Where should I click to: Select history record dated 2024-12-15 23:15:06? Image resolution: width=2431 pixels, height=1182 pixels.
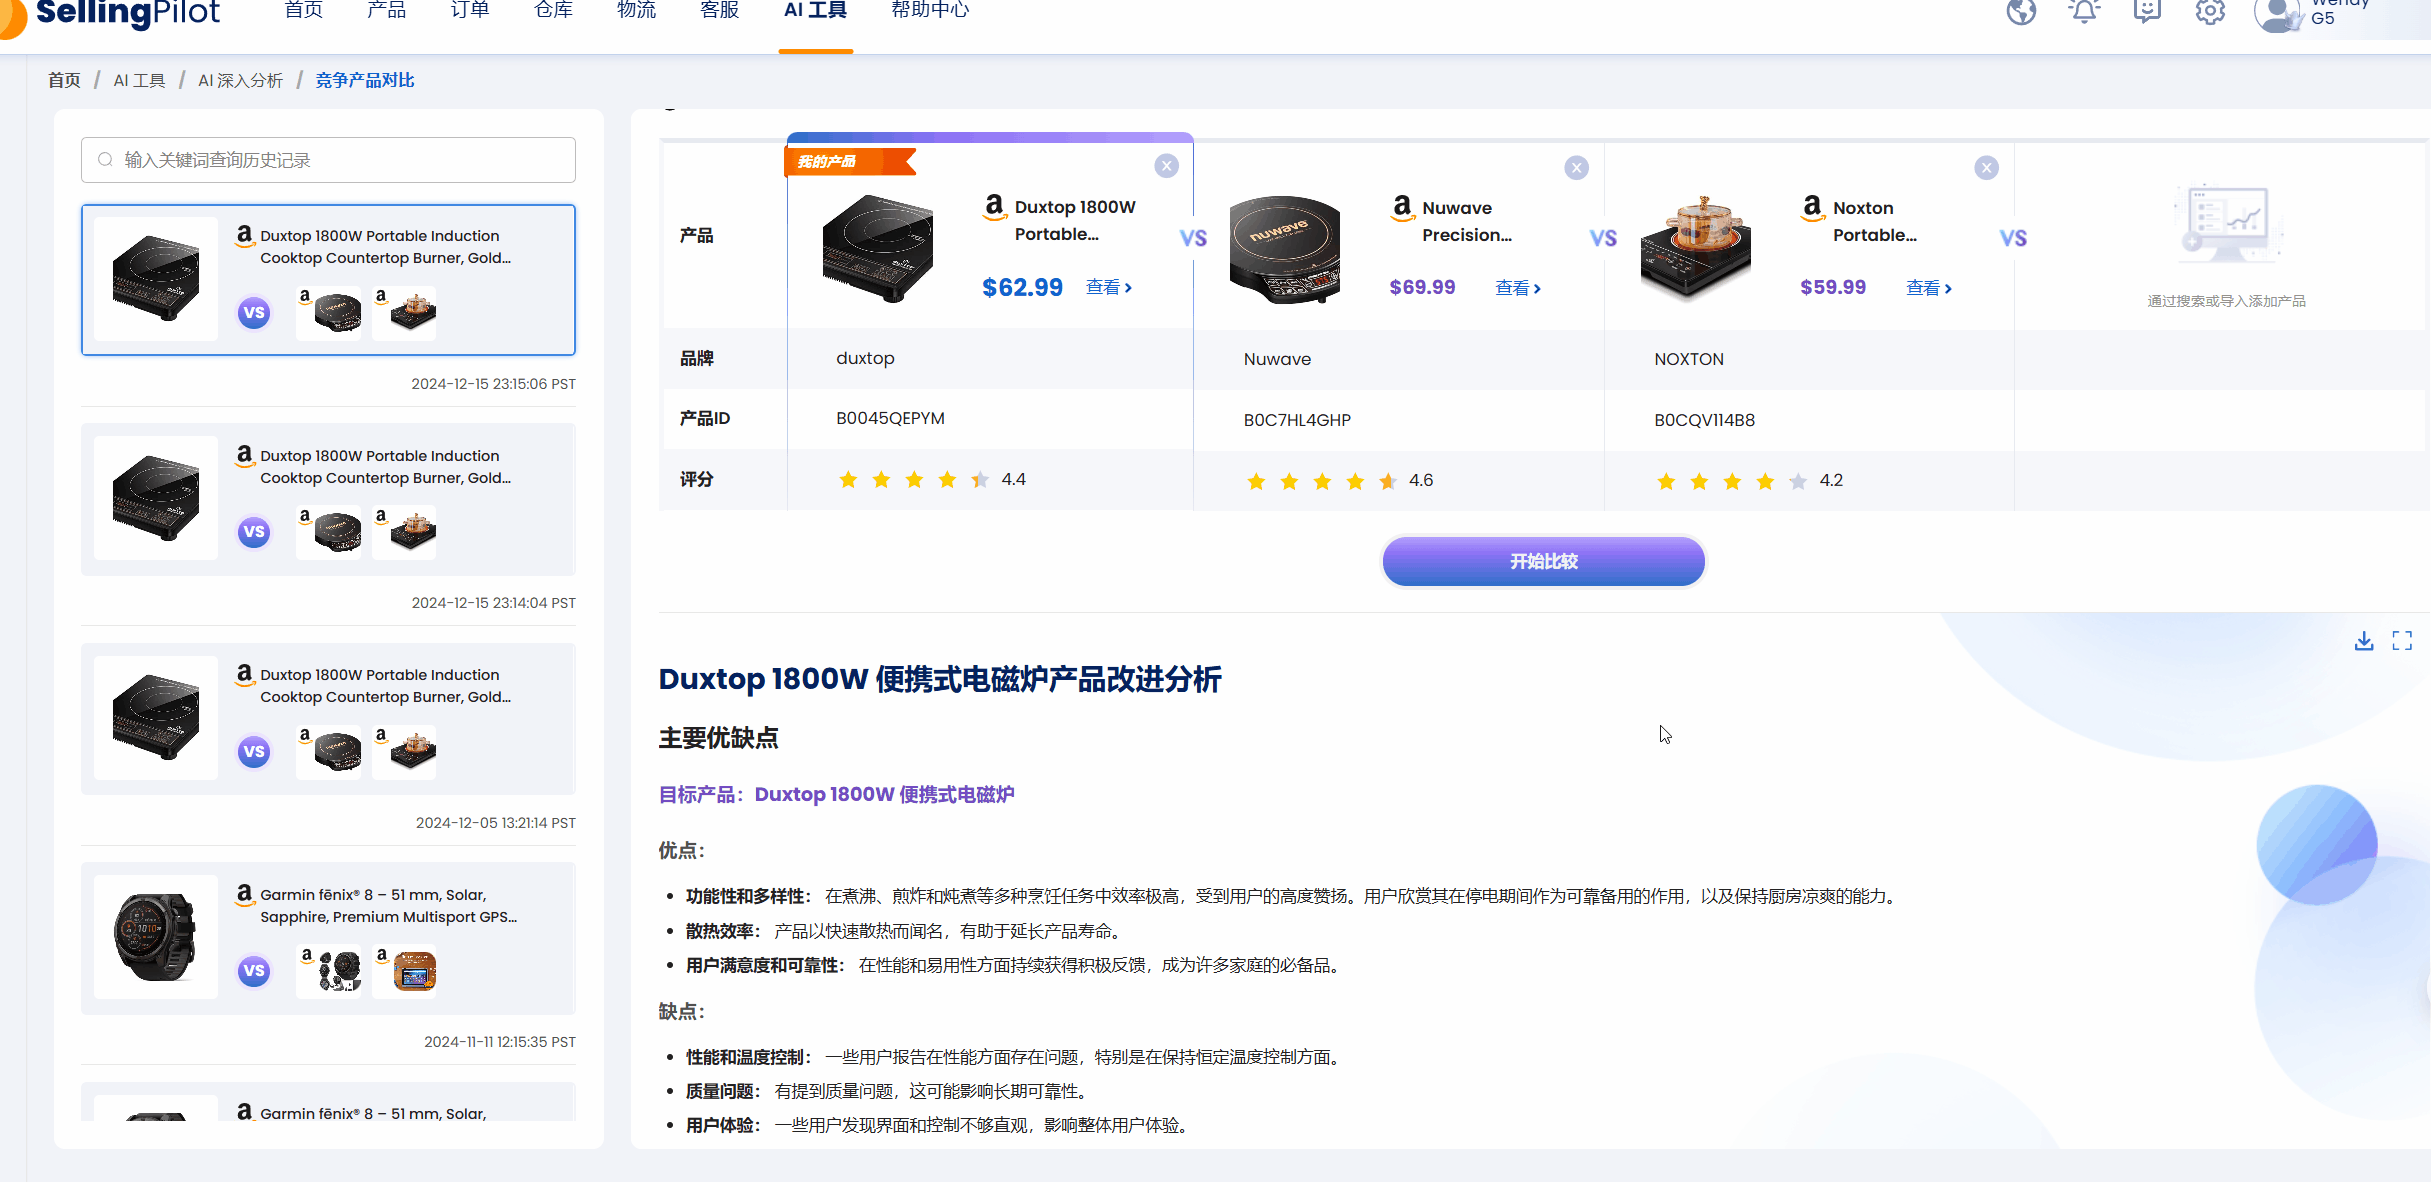click(328, 280)
